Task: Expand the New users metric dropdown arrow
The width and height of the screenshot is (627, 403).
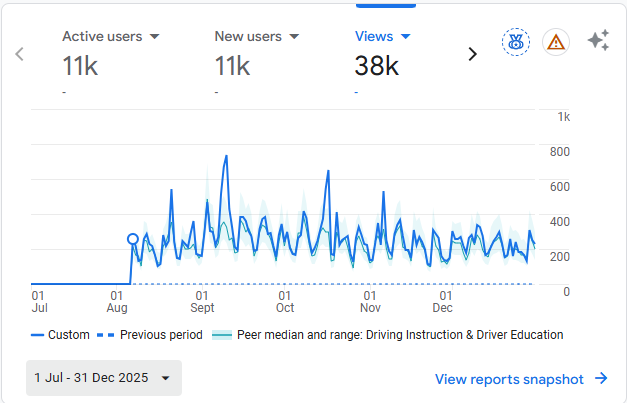Action: (293, 36)
